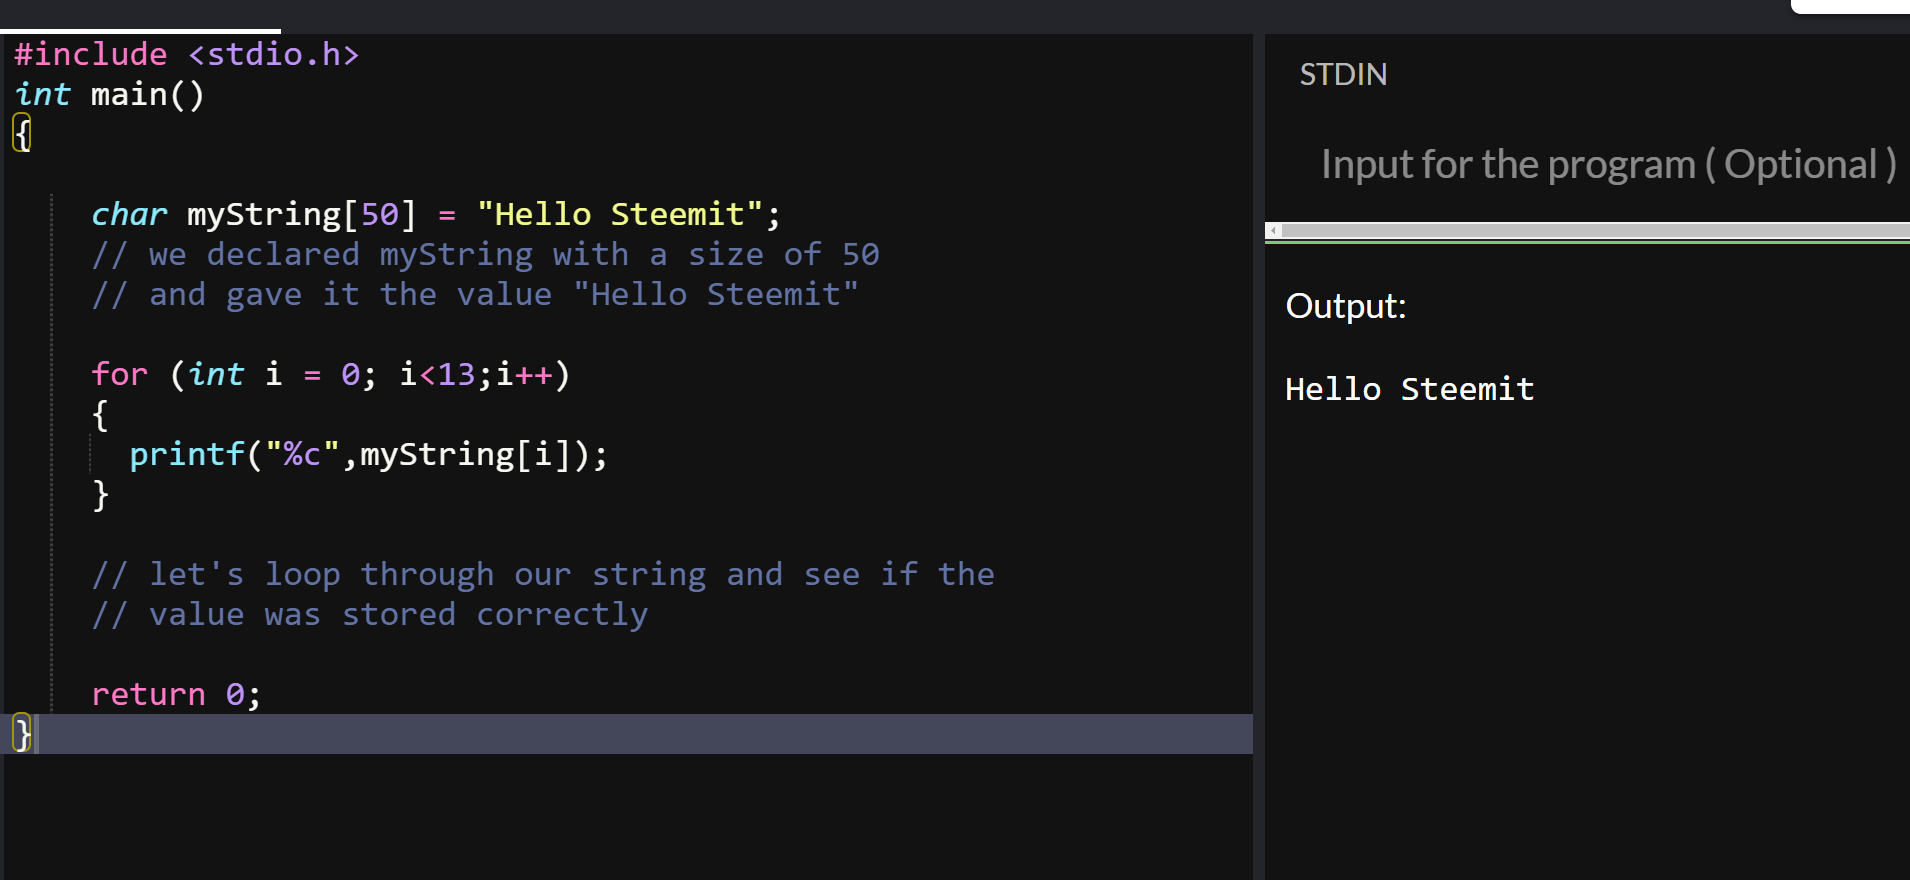The image size is (1910, 880).
Task: Click the left arrow of the horizontal scrollbar
Action: point(1273,231)
